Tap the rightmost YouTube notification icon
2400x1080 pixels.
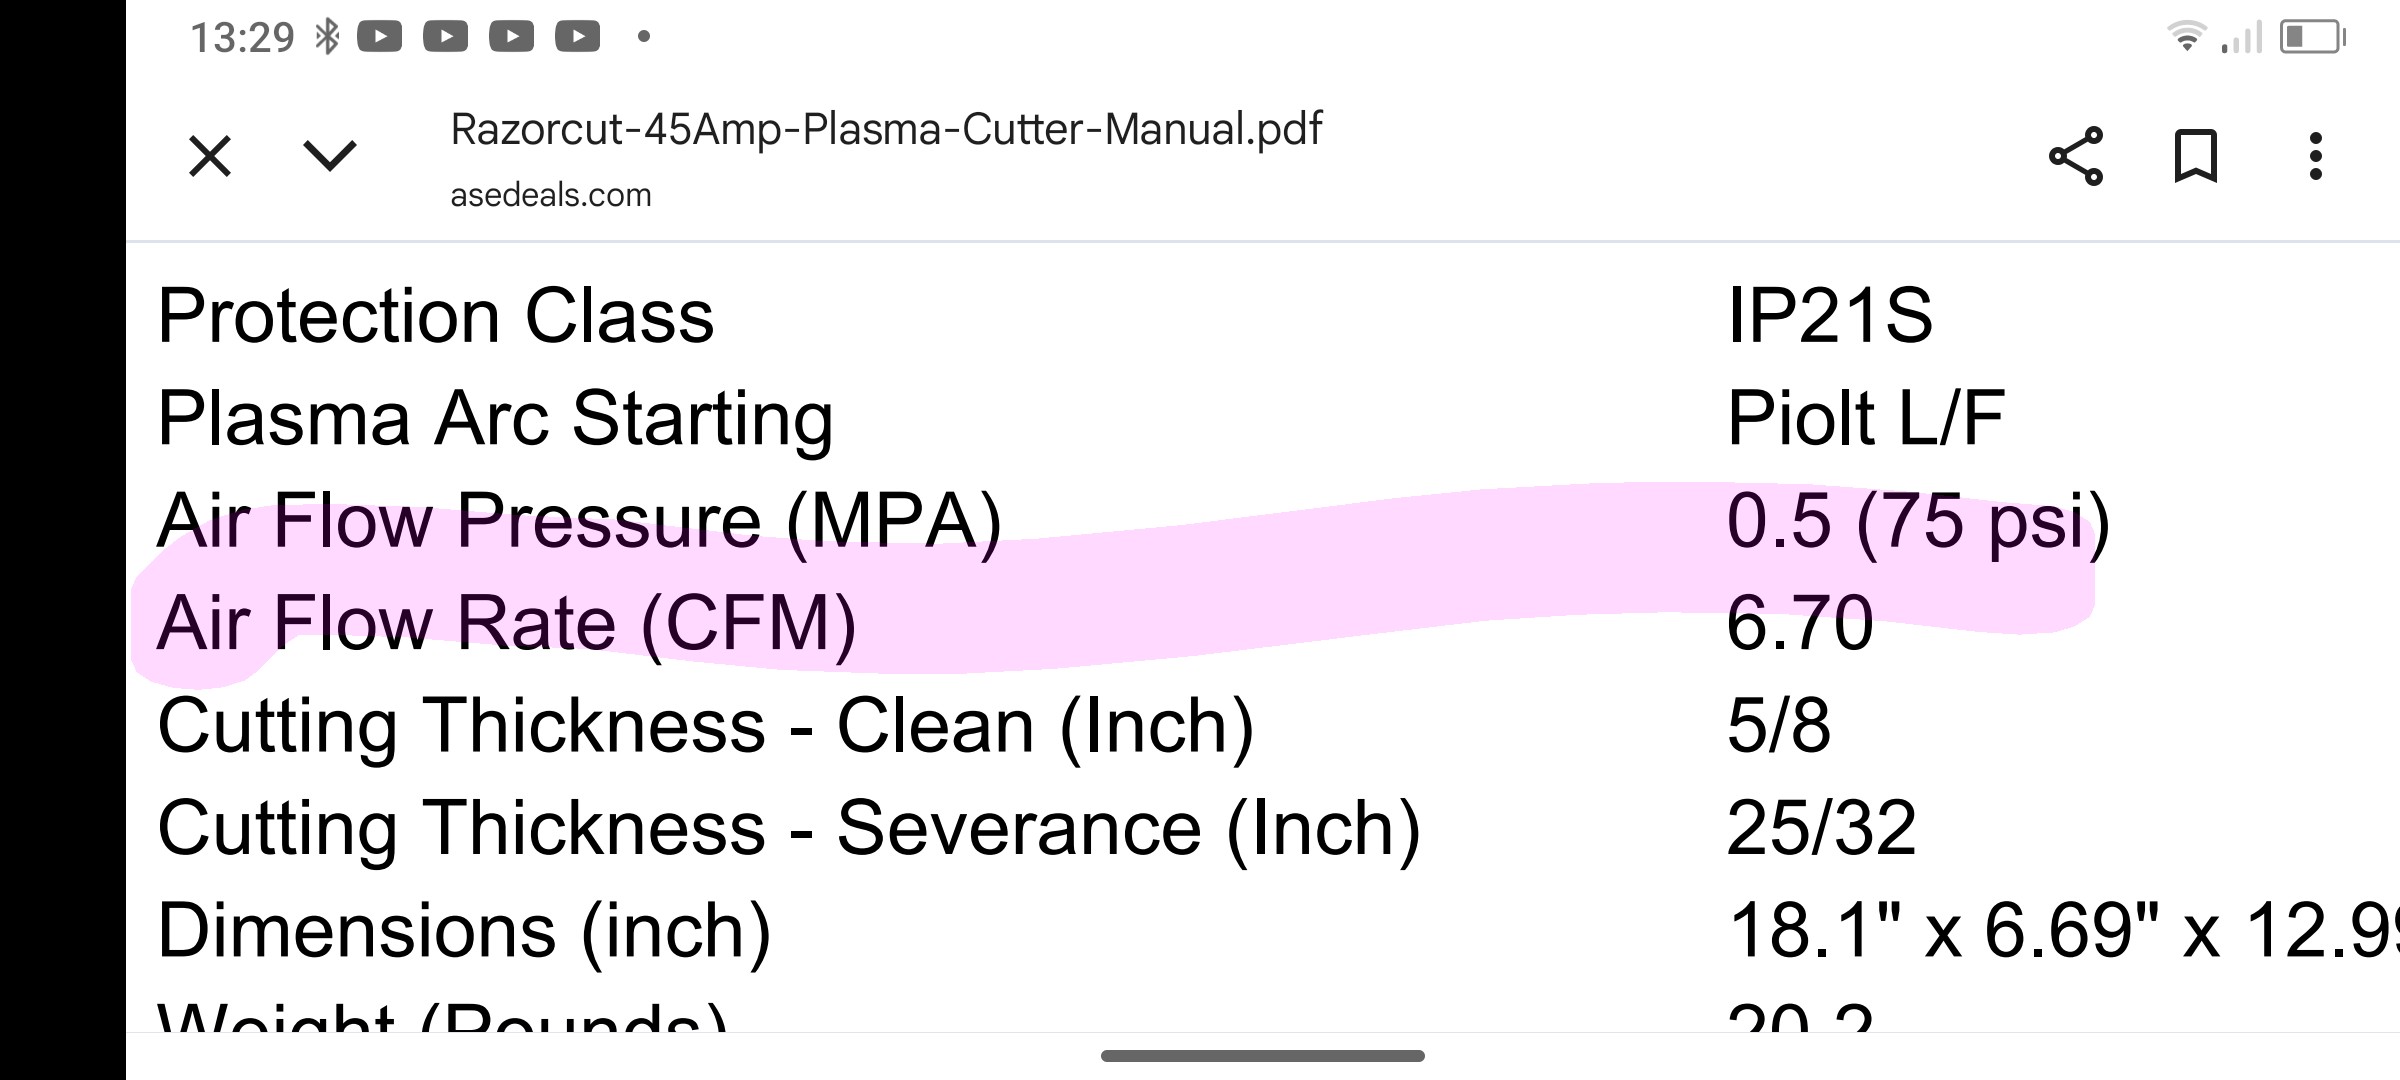coord(578,37)
